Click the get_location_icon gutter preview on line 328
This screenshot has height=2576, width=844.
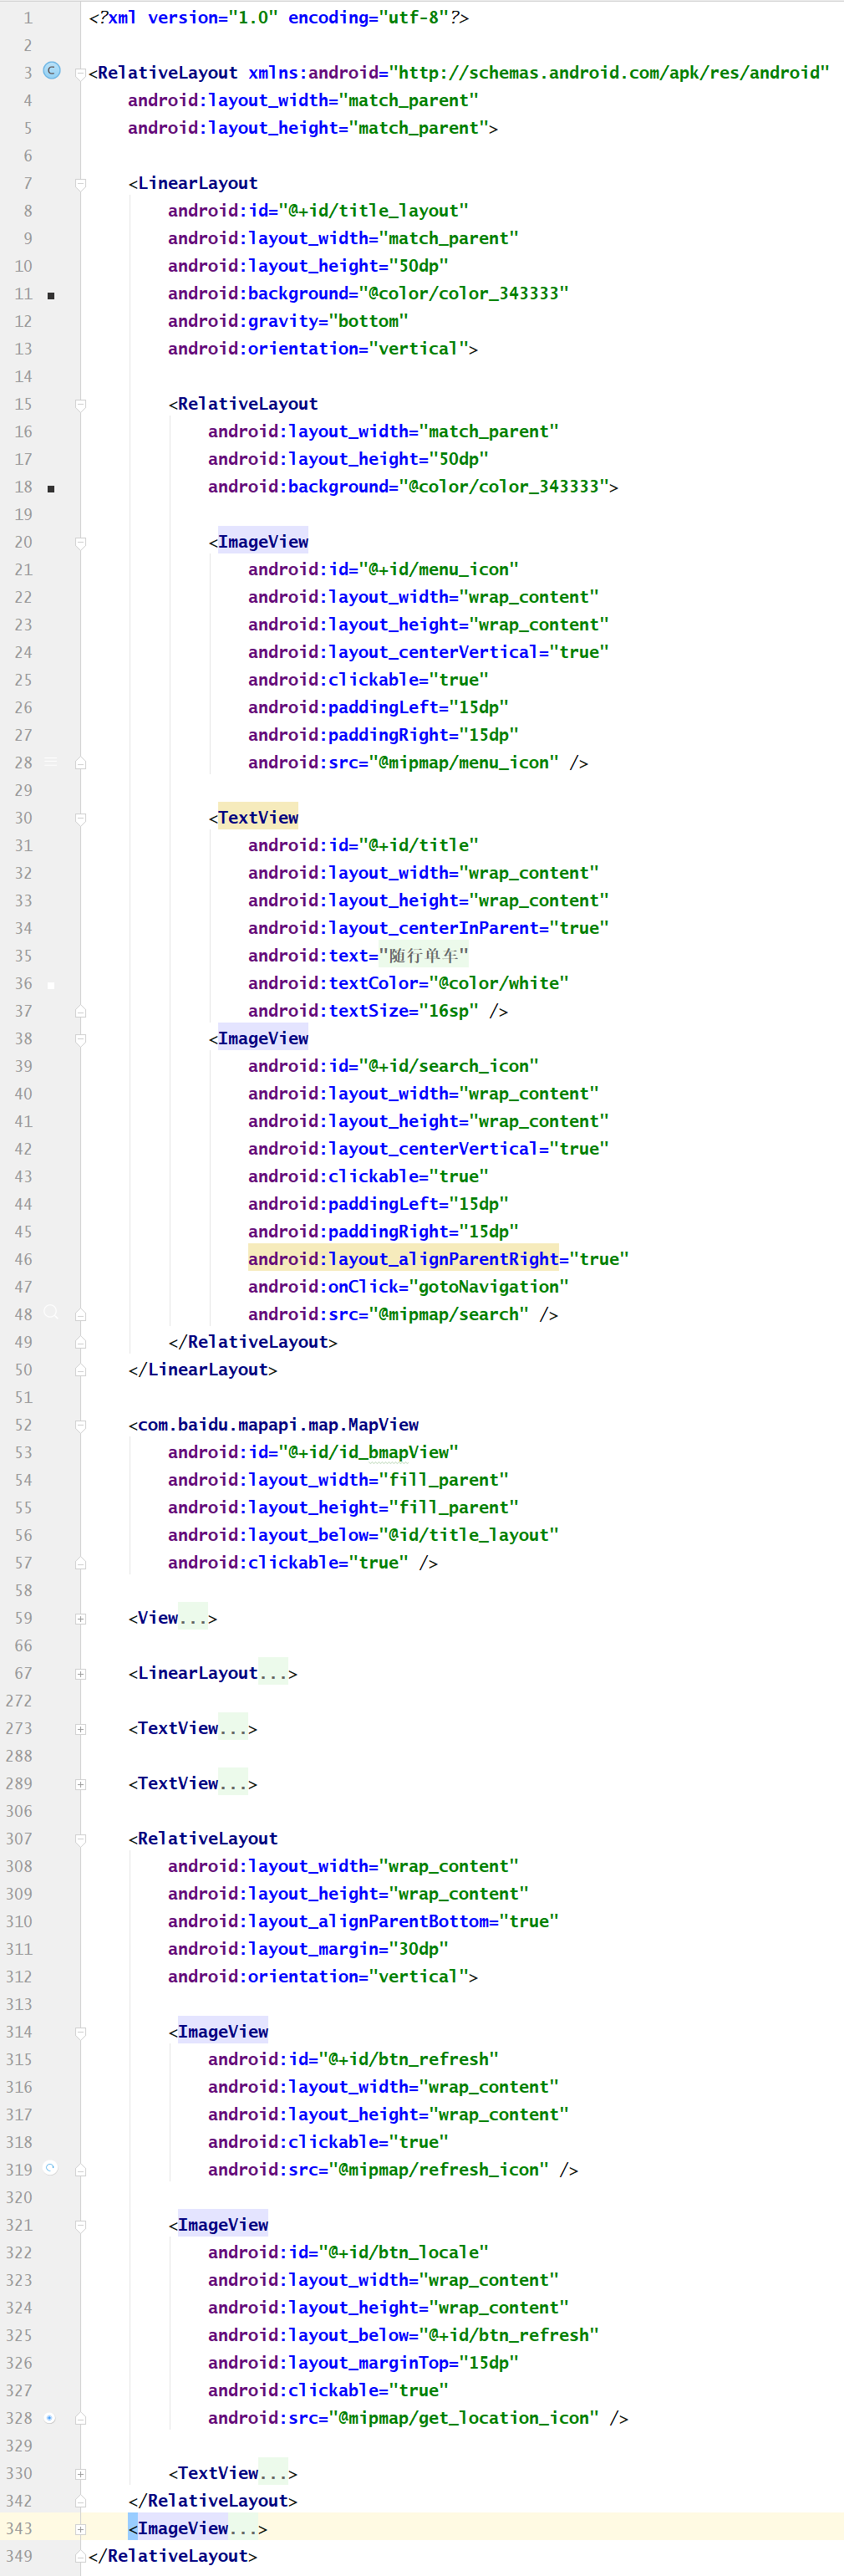[51, 2417]
